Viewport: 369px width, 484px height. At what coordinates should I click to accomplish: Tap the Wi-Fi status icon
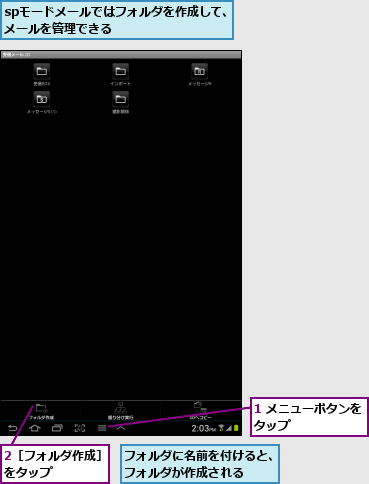point(221,428)
